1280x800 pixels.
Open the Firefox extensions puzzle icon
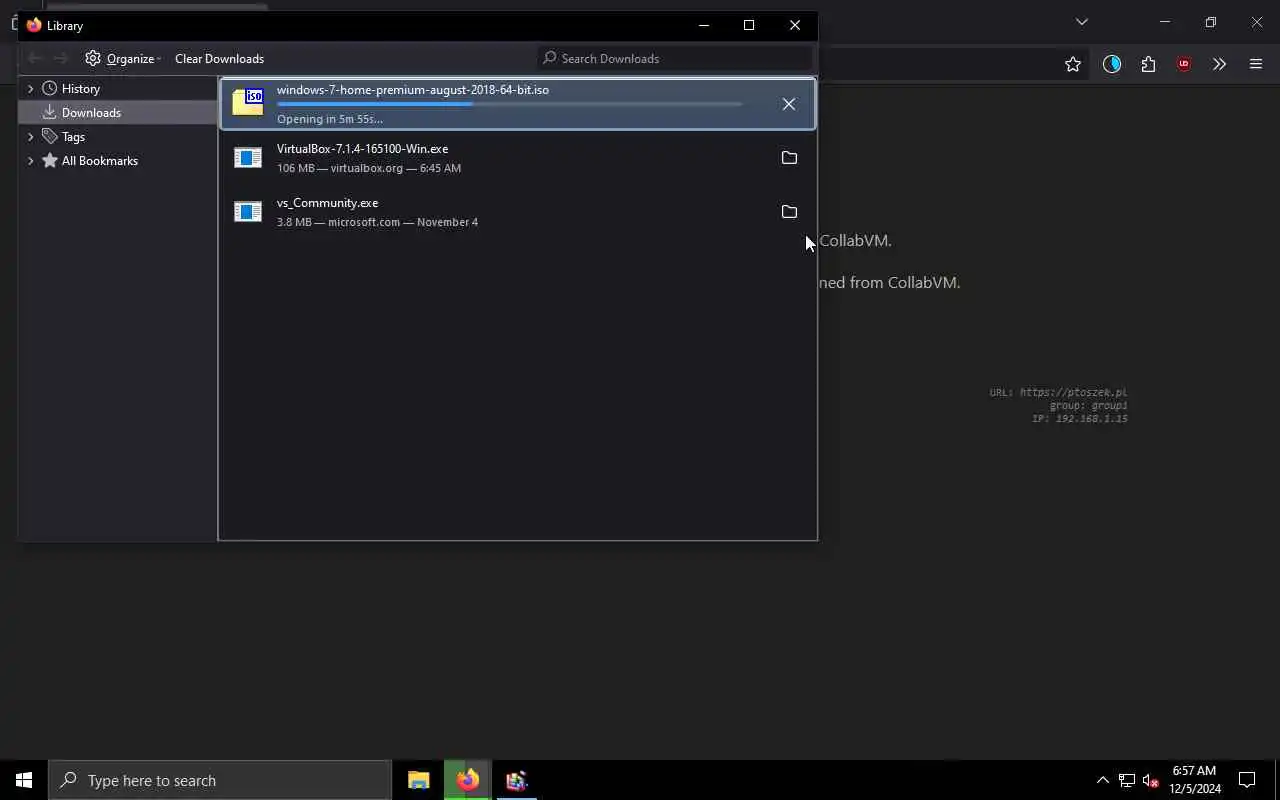[x=1148, y=64]
